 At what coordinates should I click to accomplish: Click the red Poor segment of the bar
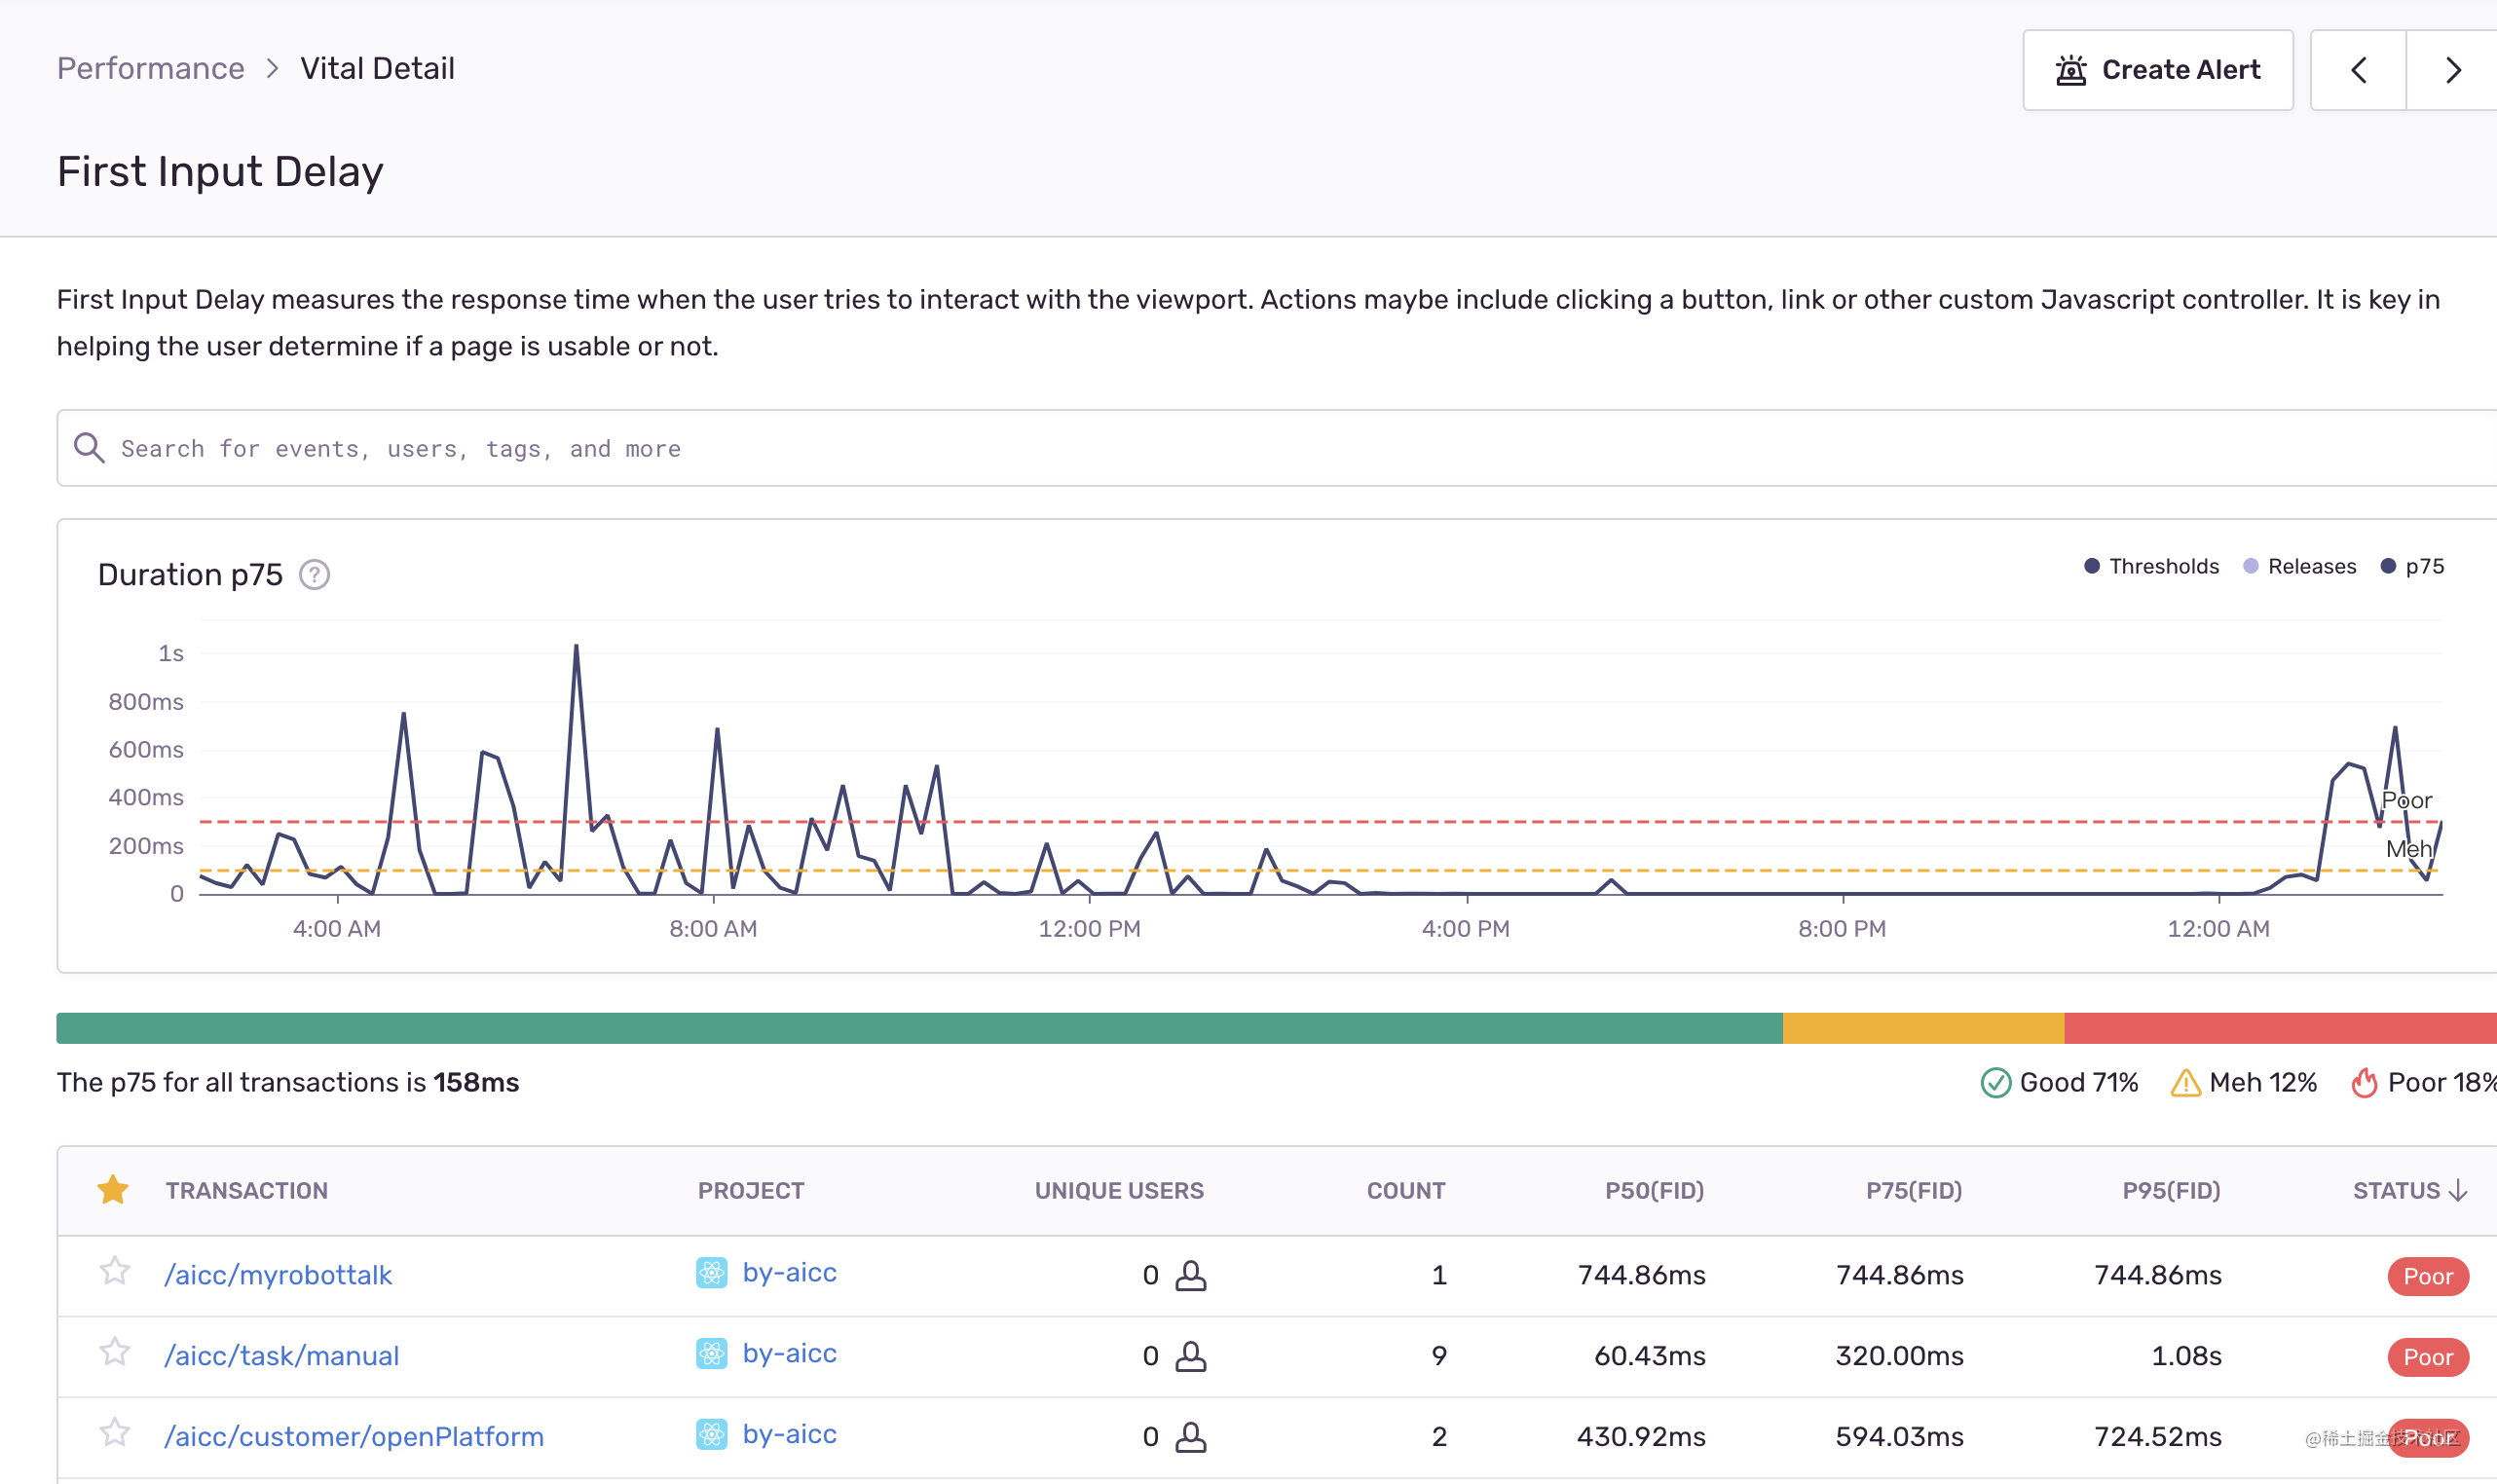pyautogui.click(x=2280, y=1028)
